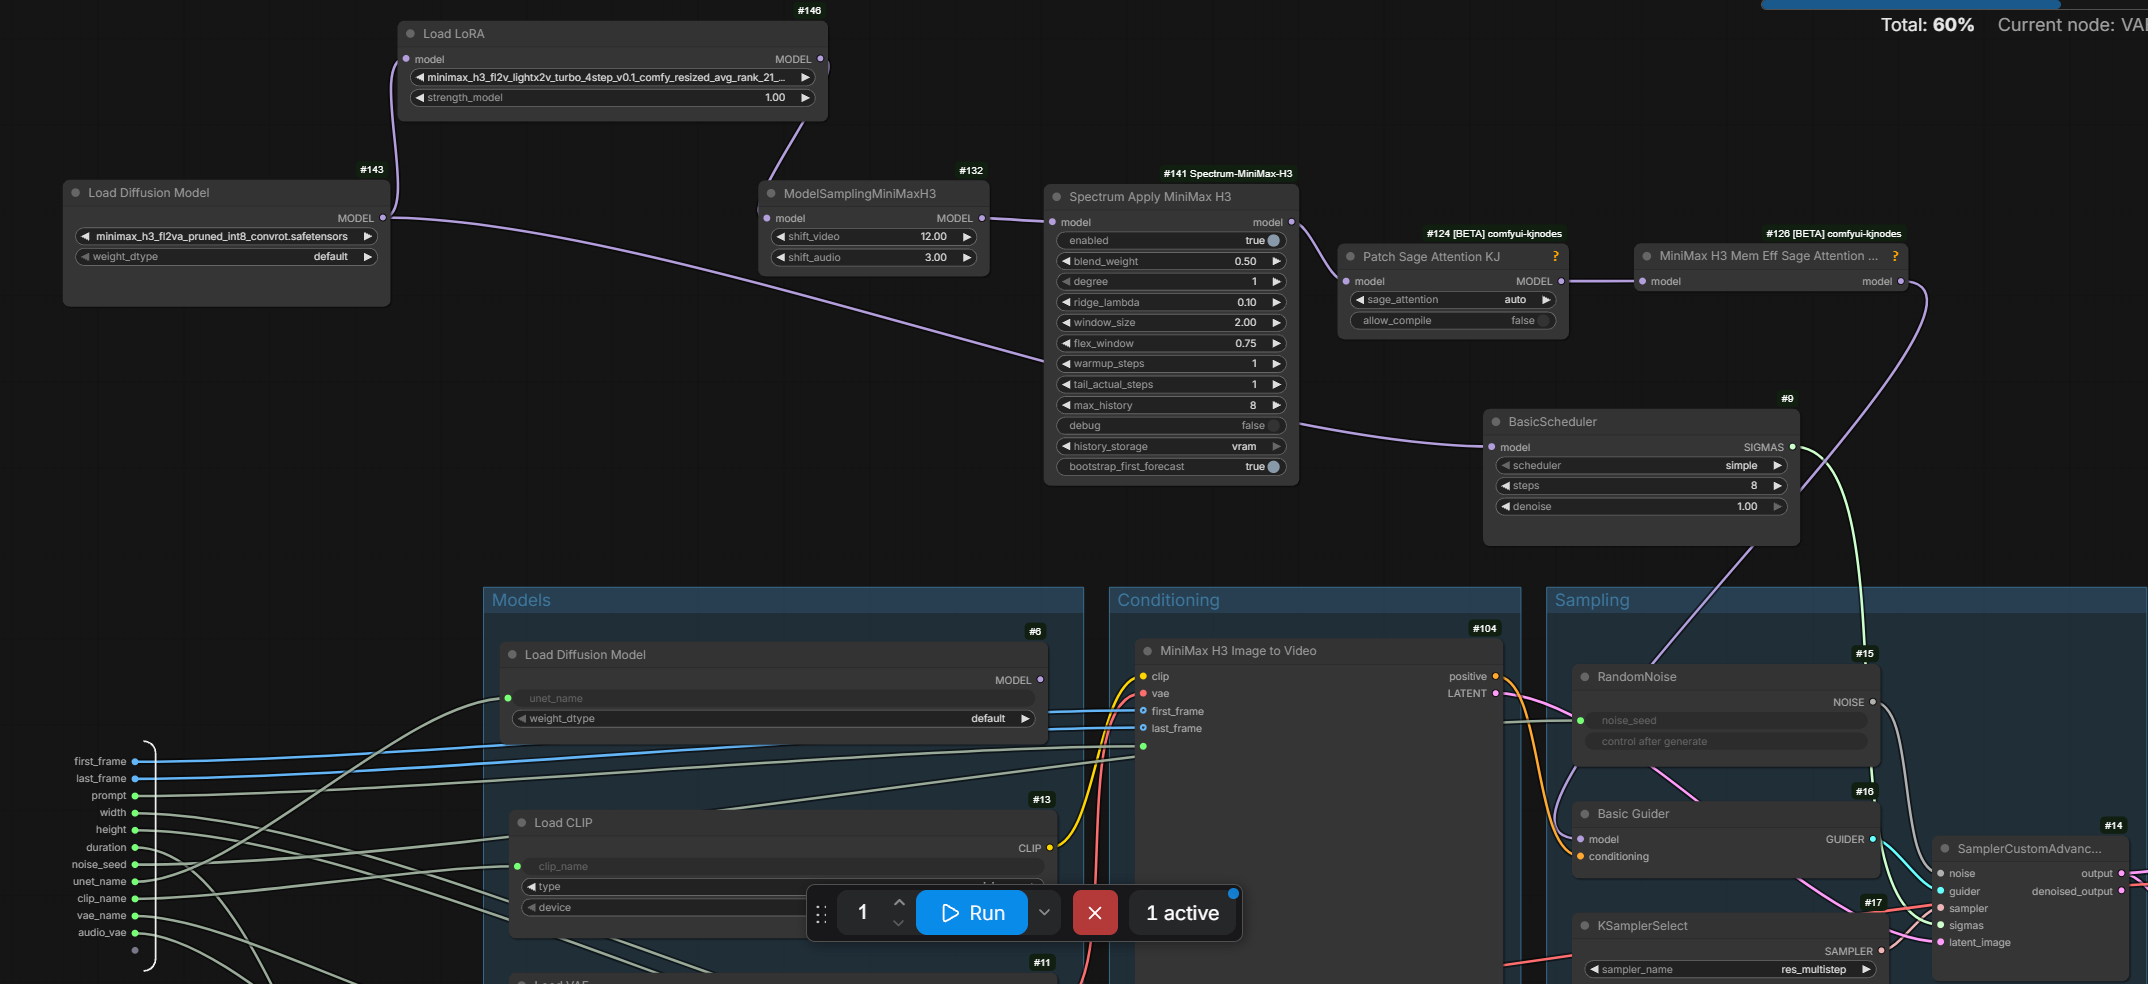This screenshot has height=984, width=2148.
Task: Toggle bootstrap_first_forecast switch
Action: click(x=1273, y=467)
